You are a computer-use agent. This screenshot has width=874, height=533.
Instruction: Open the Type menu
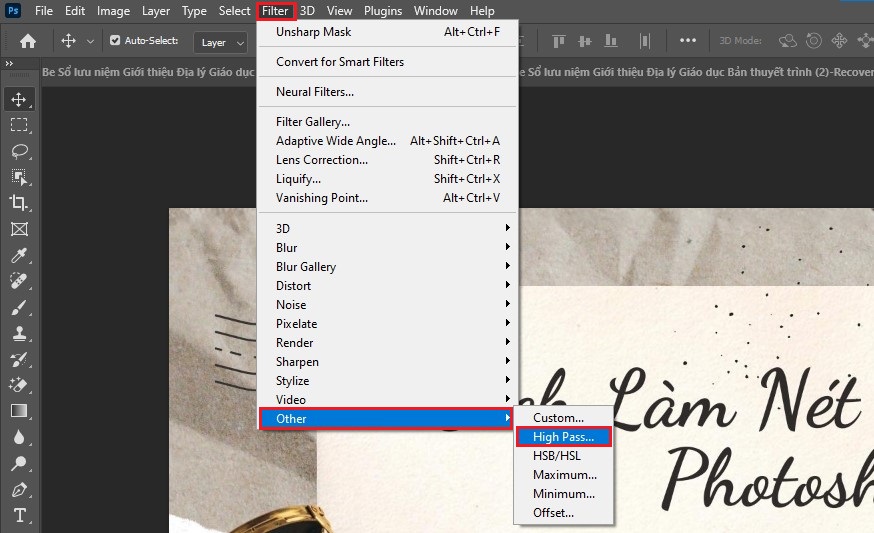(x=194, y=11)
